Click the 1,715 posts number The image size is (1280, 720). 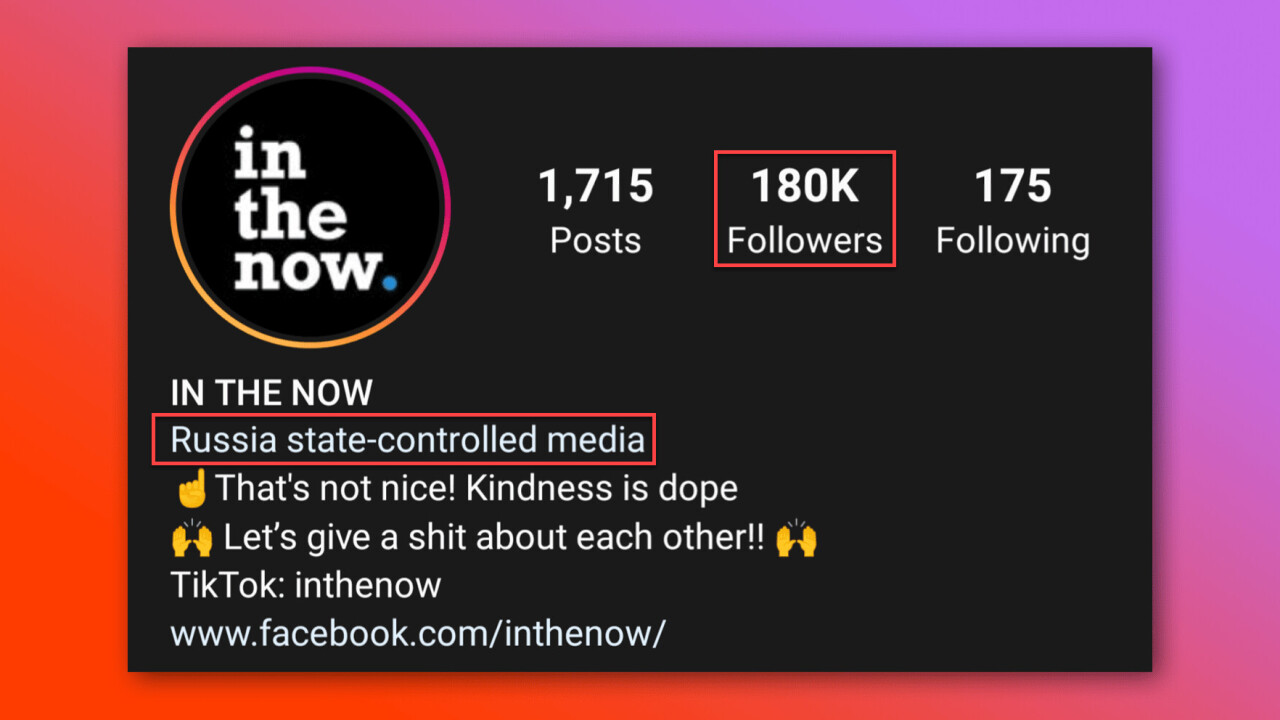click(x=596, y=186)
